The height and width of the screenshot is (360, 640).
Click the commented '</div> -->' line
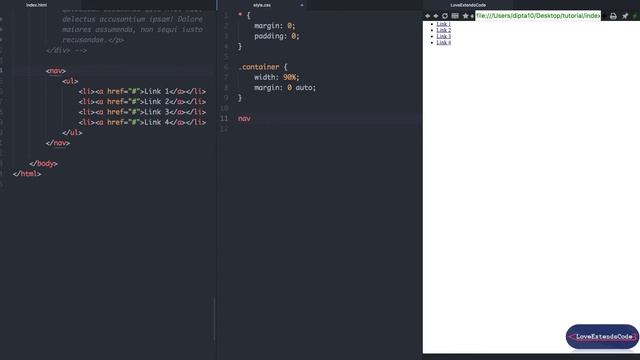(x=66, y=50)
